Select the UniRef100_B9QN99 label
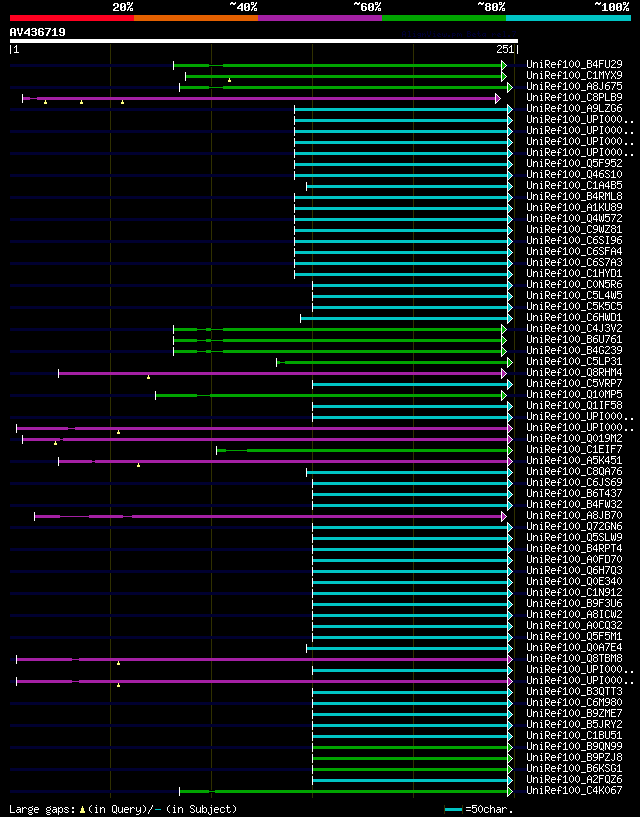Viewport: 640px width, 817px height. 574,747
